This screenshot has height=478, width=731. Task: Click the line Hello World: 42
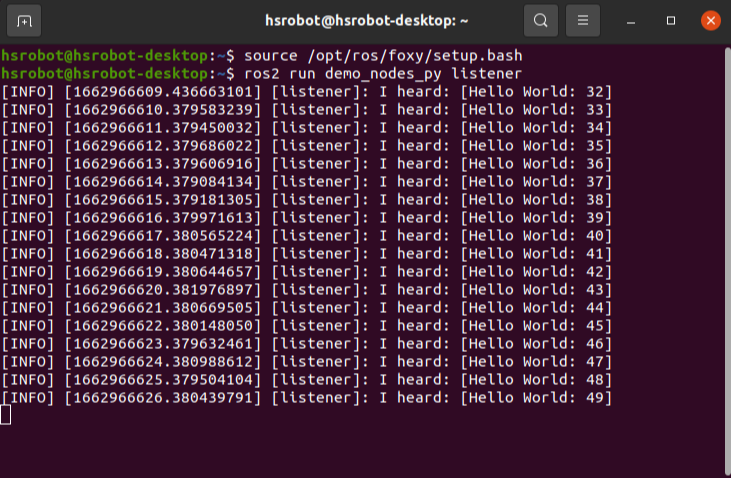(x=306, y=272)
